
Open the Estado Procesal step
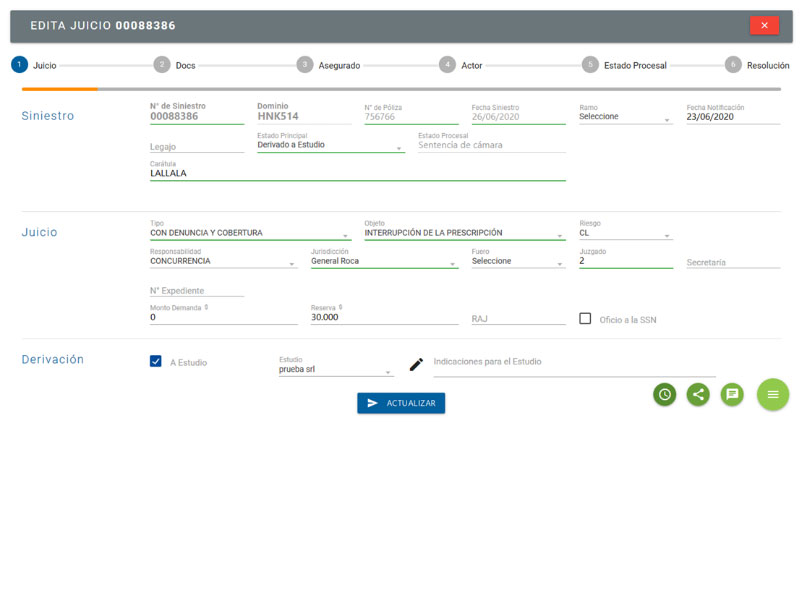click(x=624, y=65)
